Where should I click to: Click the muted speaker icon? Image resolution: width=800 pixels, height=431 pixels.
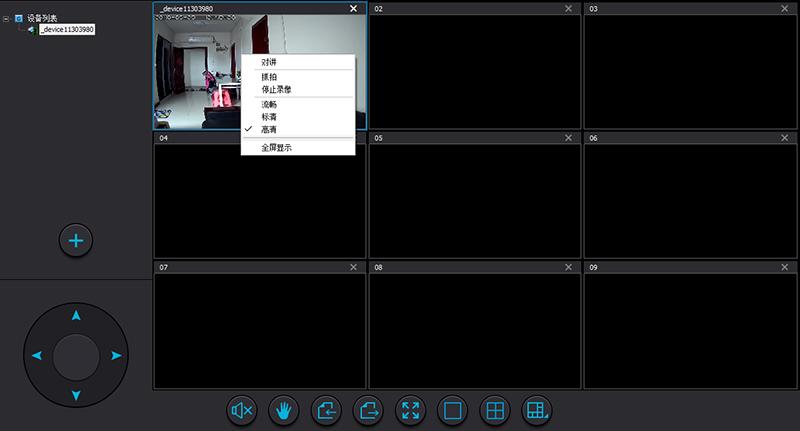pos(242,411)
